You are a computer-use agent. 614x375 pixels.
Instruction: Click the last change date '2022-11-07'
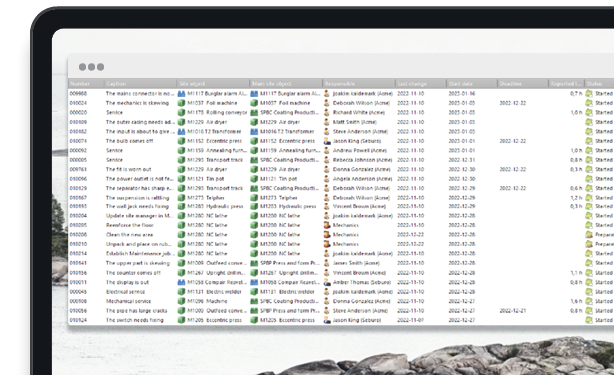410,320
